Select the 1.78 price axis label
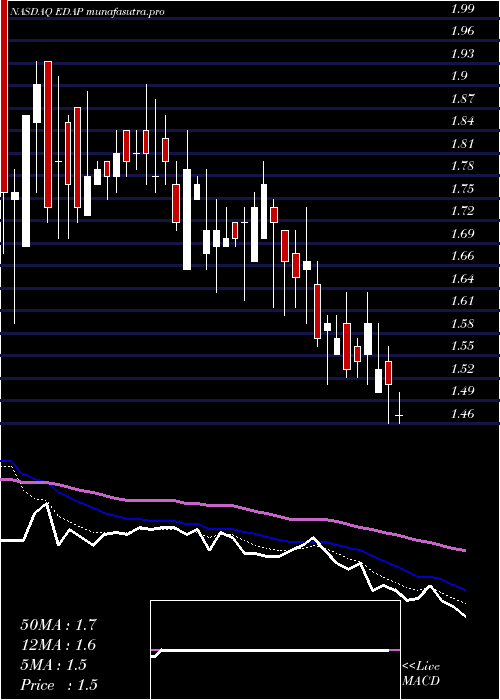The height and width of the screenshot is (700, 500). (x=462, y=166)
